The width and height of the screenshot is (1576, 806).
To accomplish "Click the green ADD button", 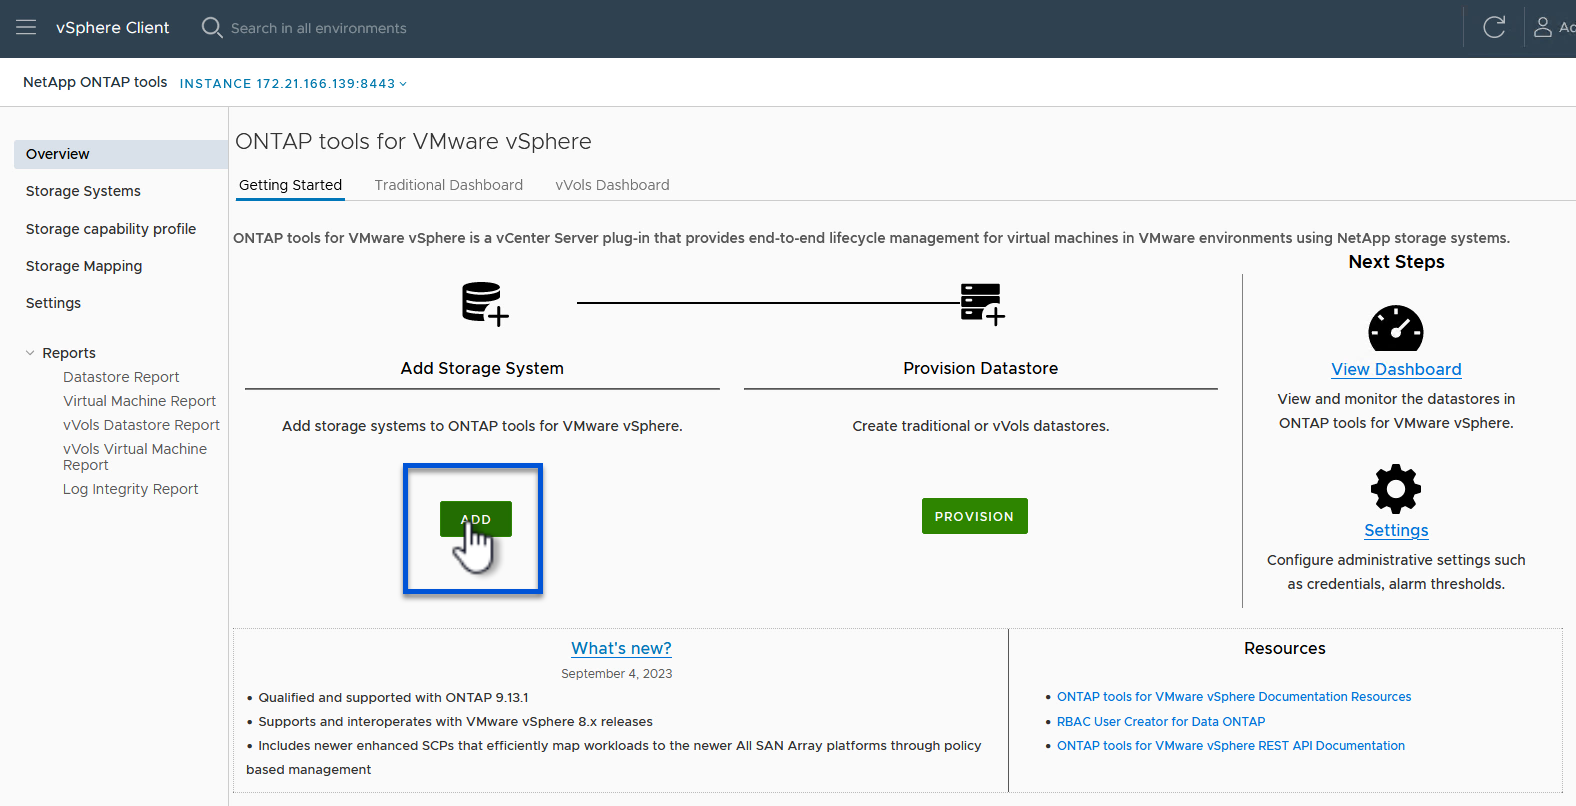I will tap(475, 519).
